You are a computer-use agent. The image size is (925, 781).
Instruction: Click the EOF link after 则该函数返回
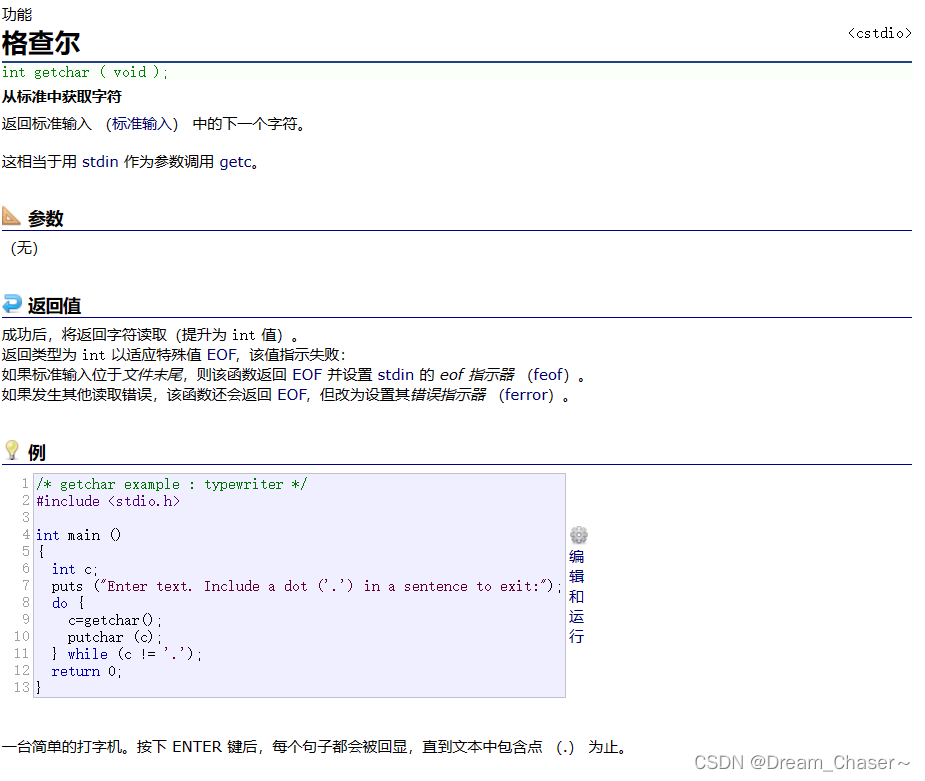[x=307, y=375]
